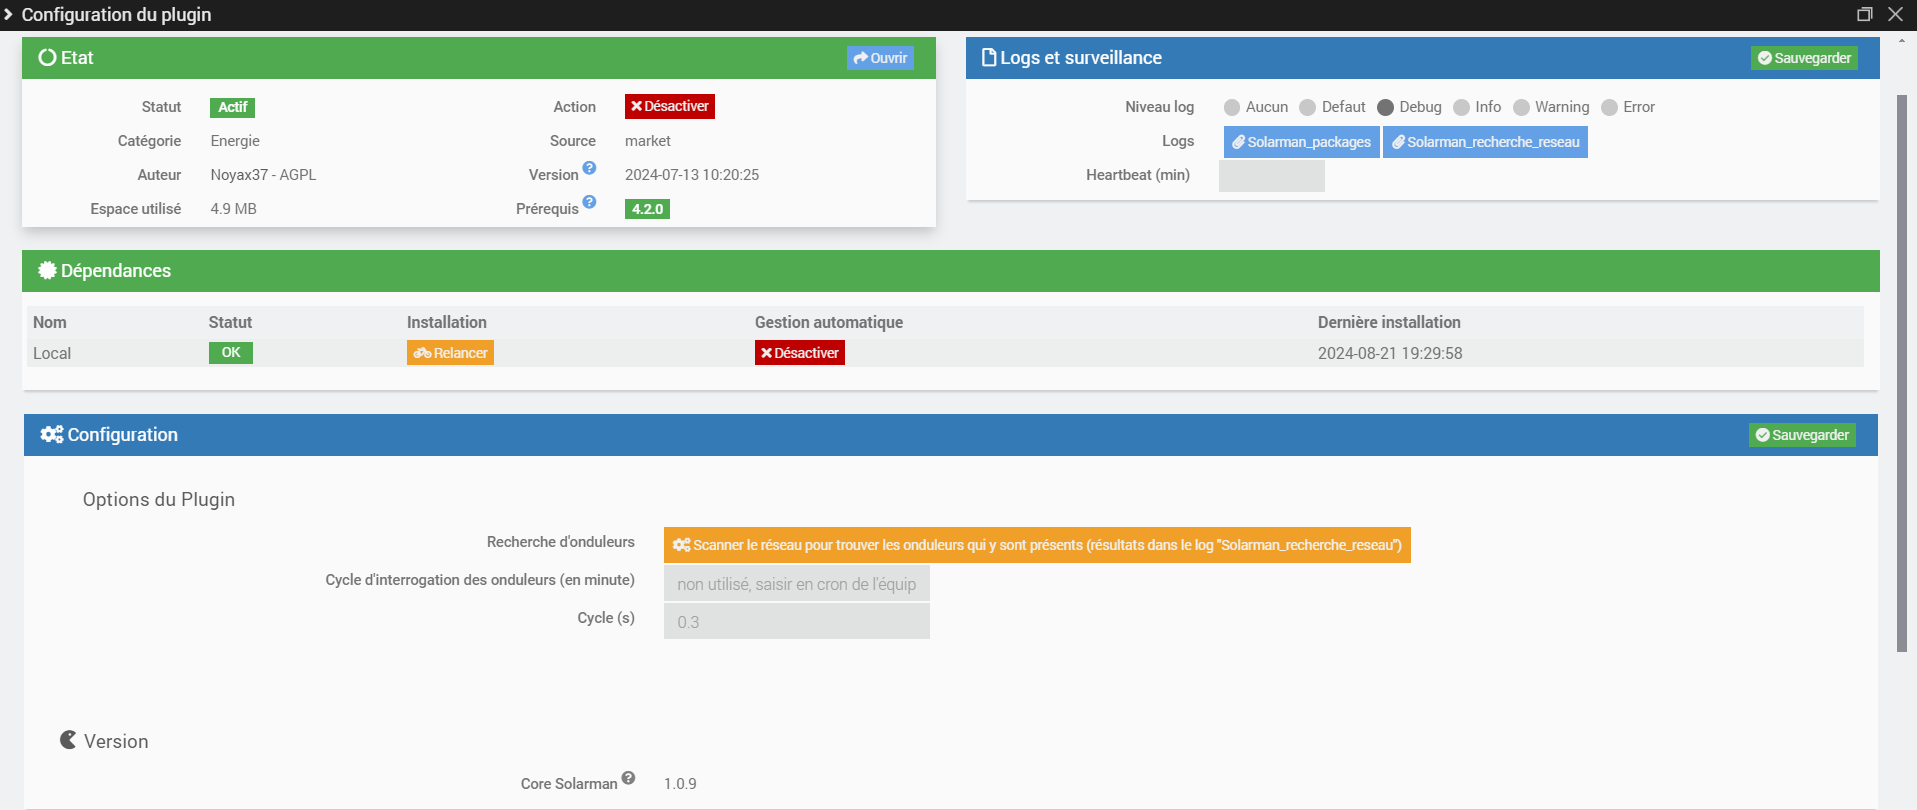
Task: Click the Core Solarman version 1.0.9
Action: point(680,784)
